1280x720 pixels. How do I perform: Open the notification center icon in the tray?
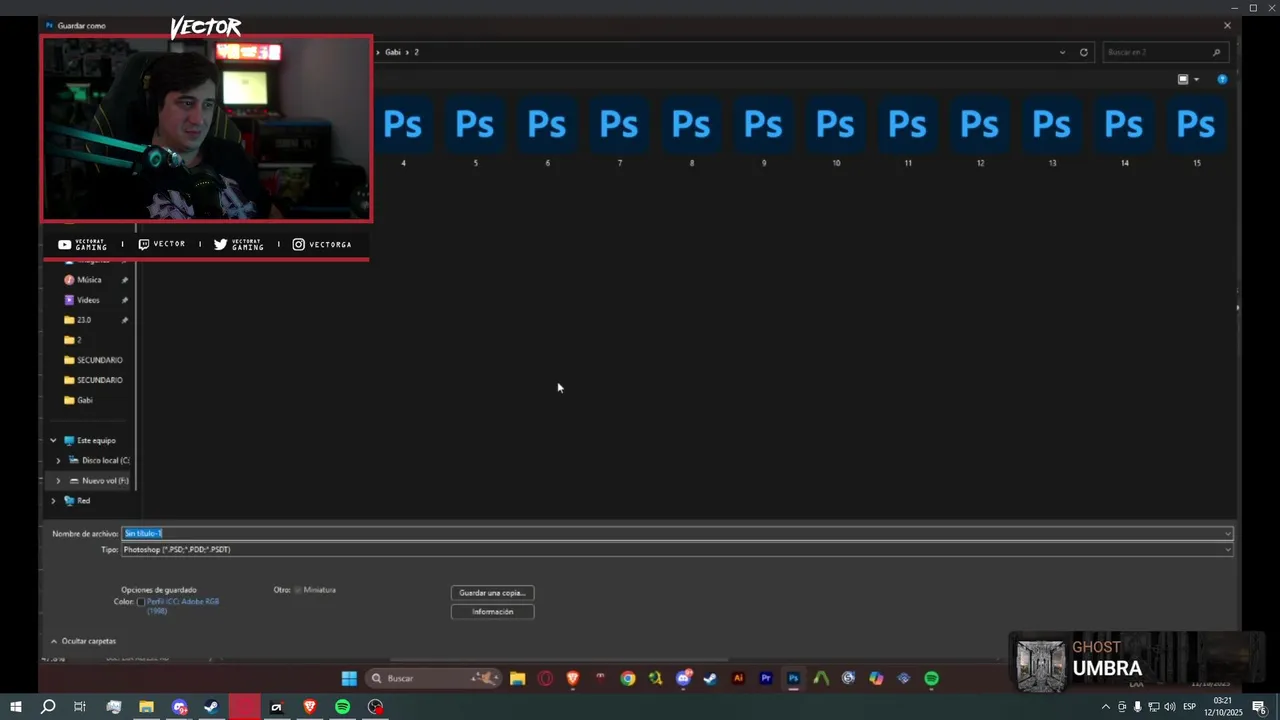[x=1259, y=707]
